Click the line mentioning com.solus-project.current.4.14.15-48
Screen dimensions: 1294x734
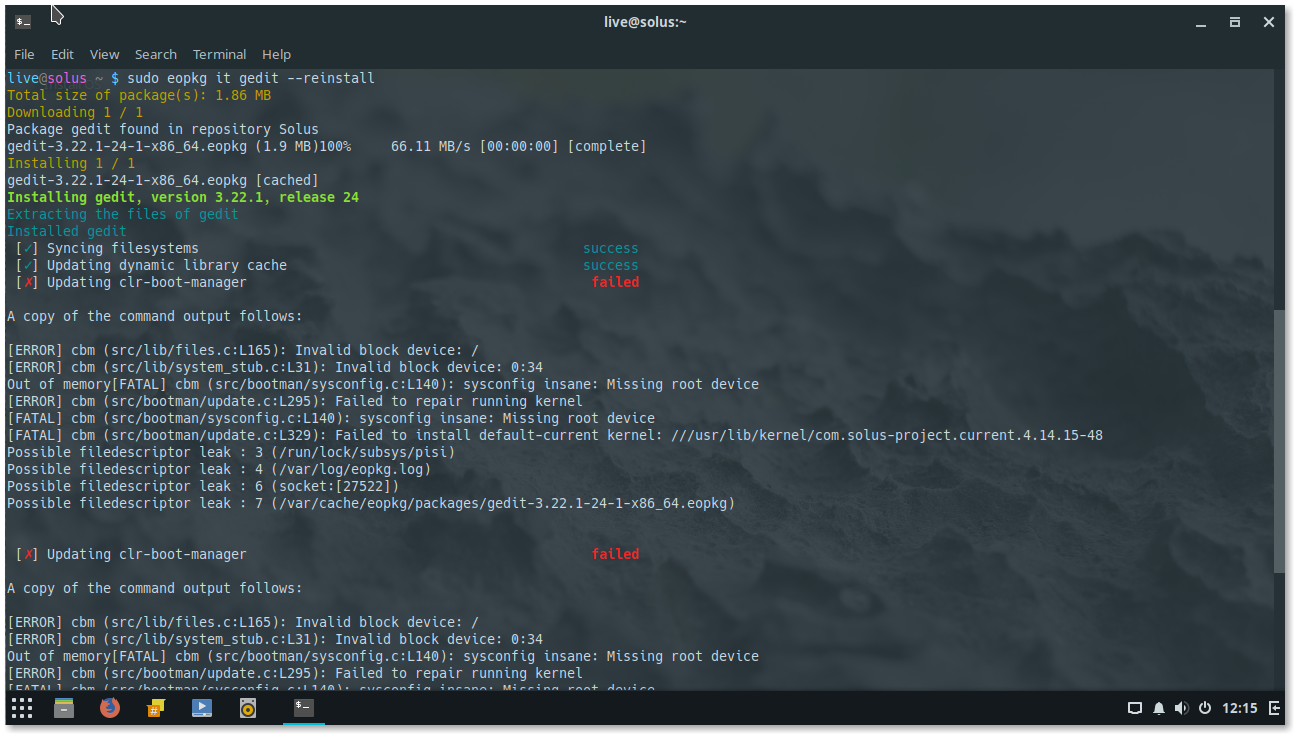[555, 435]
